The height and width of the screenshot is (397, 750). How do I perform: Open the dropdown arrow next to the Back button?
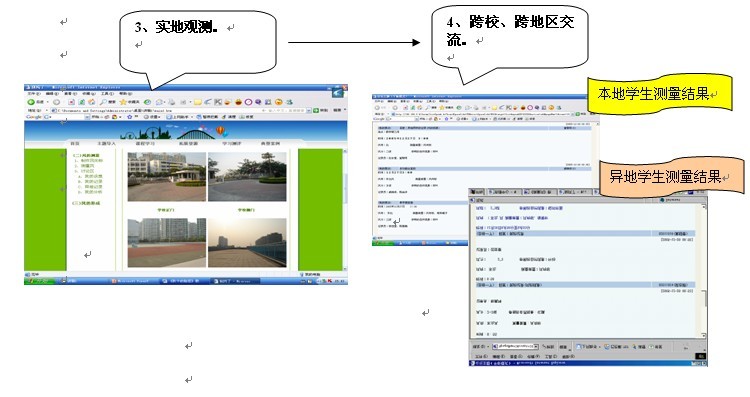point(47,102)
